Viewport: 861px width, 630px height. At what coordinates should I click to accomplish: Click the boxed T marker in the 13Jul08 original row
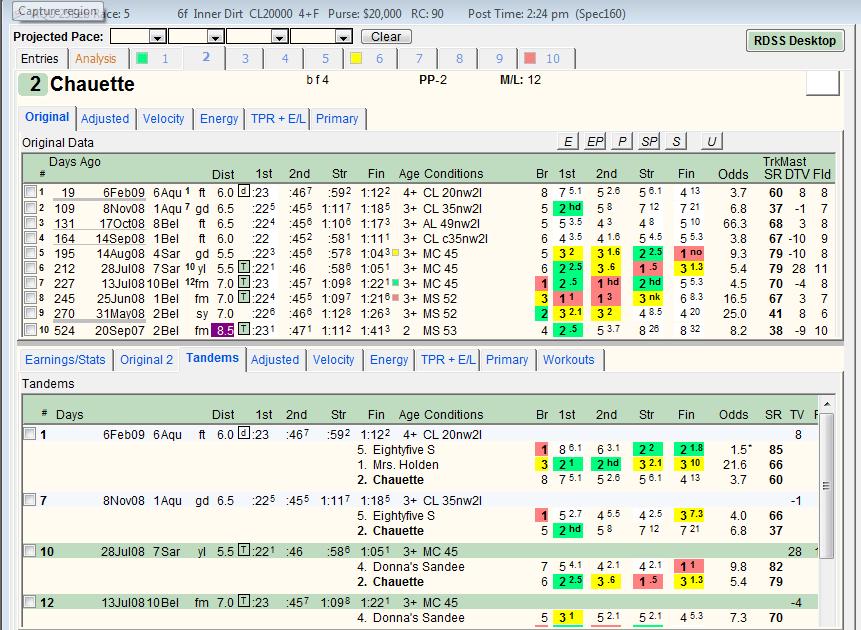point(244,282)
